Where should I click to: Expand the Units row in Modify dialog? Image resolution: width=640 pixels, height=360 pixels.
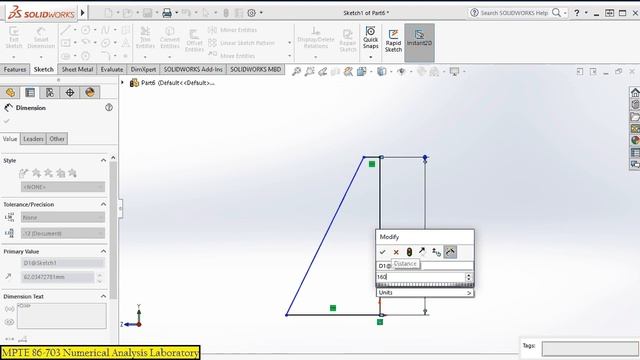click(x=425, y=293)
